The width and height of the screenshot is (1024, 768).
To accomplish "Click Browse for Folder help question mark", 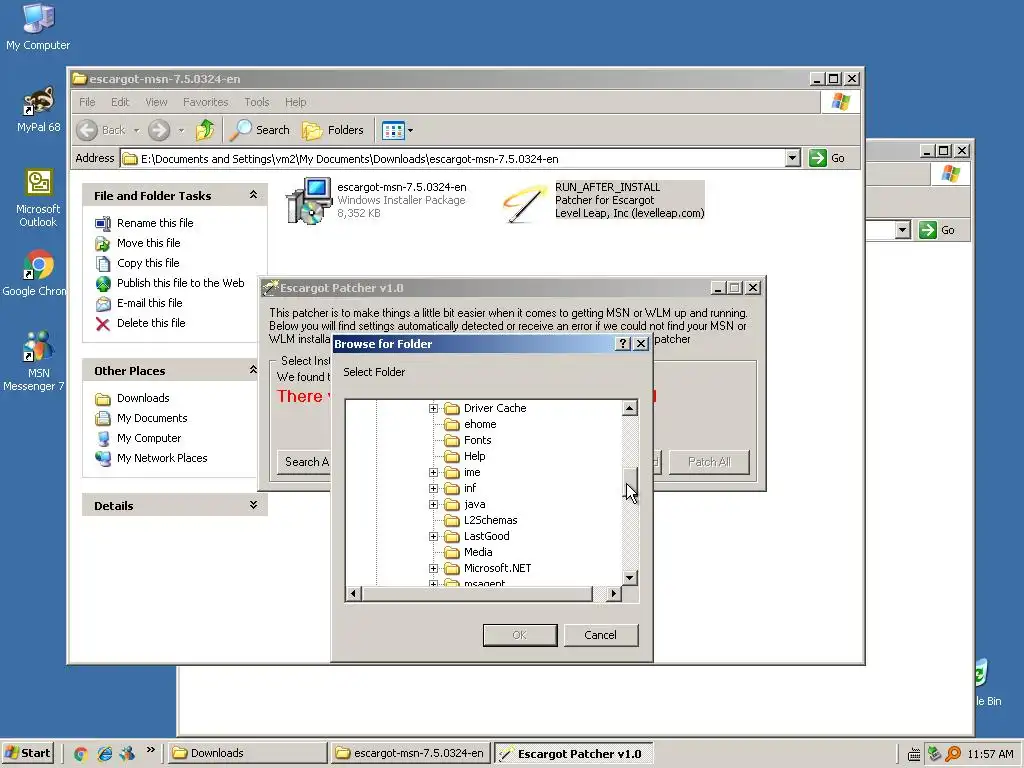I will point(622,344).
